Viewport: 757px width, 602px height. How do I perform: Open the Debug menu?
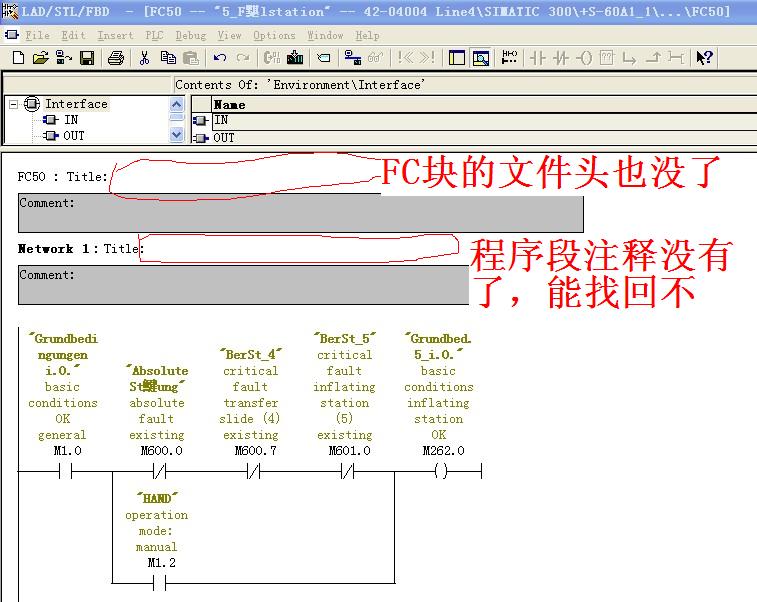(x=191, y=36)
